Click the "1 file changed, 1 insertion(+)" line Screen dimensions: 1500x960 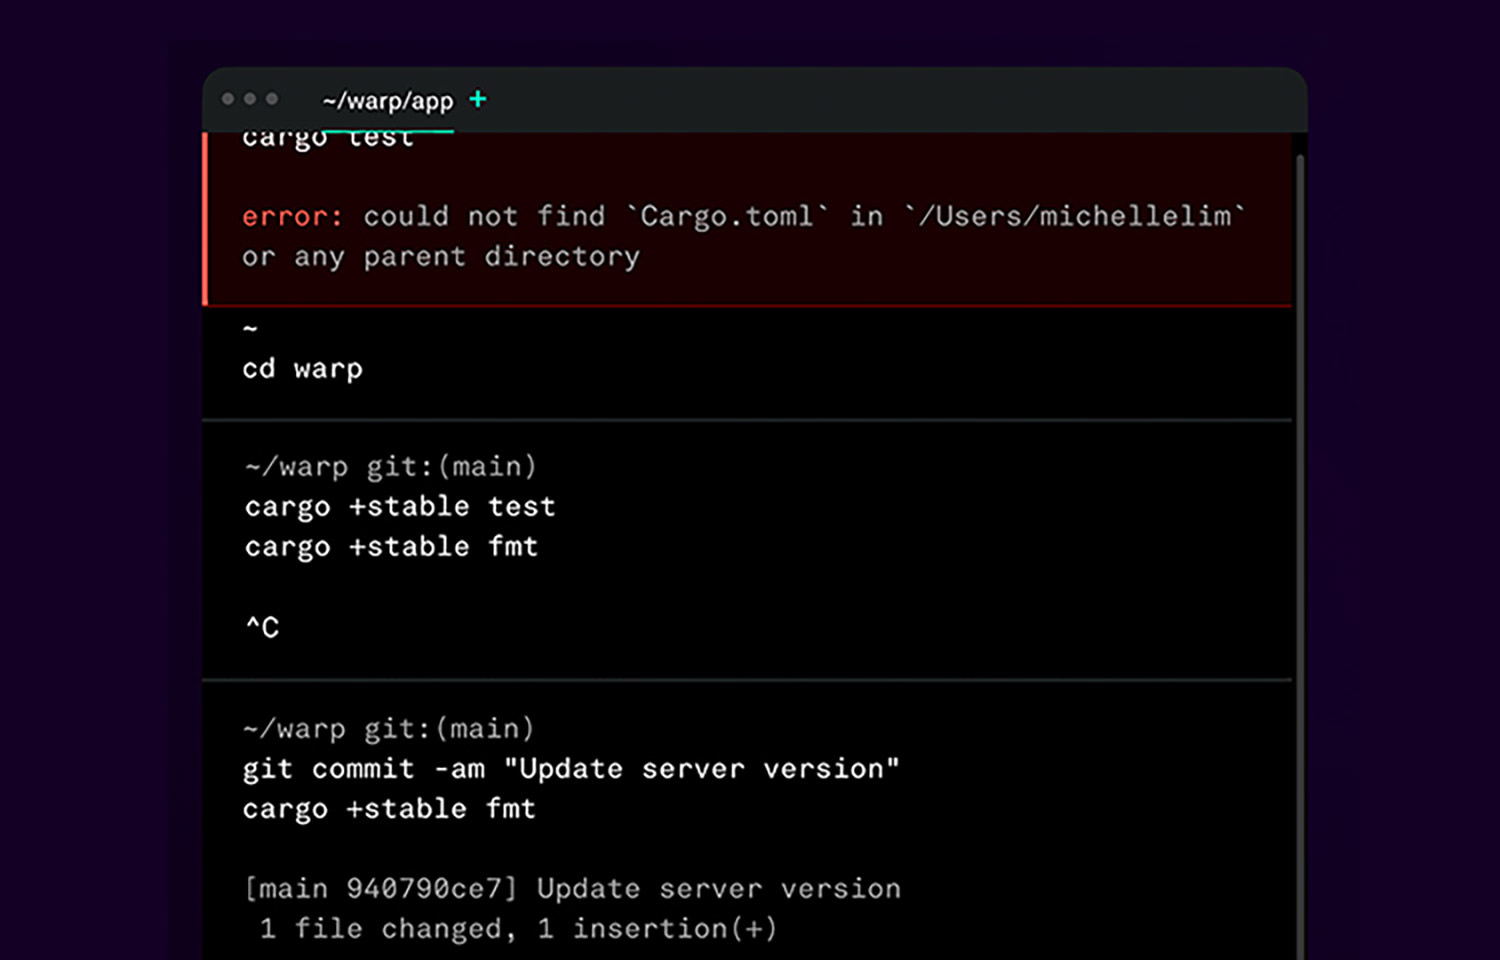pos(518,929)
